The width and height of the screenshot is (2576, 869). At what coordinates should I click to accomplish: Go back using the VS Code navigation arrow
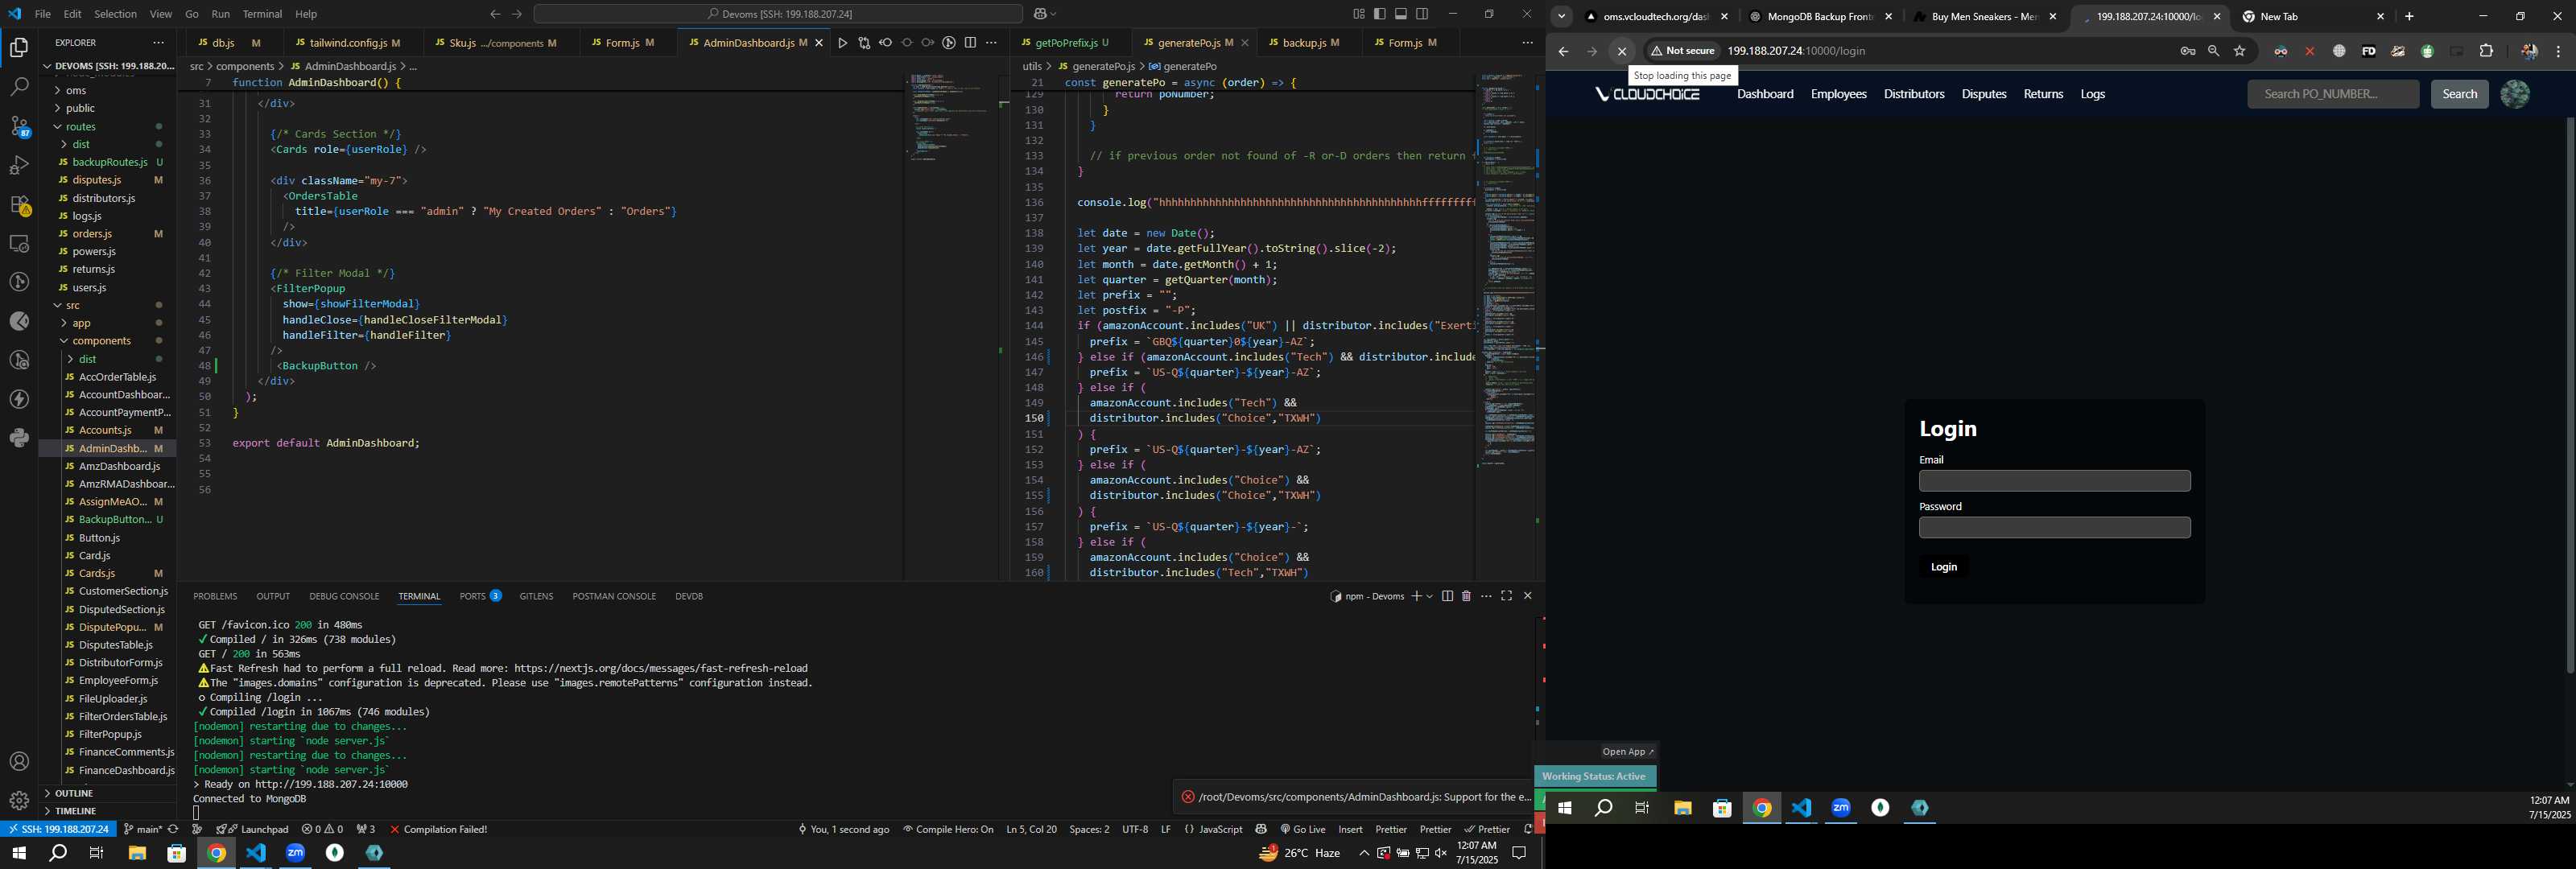click(x=495, y=14)
